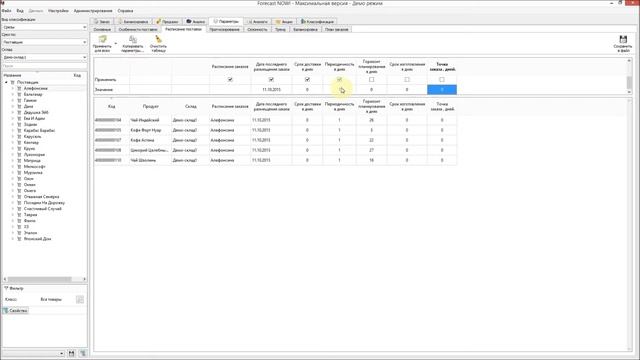Image resolution: width=640 pixels, height=360 pixels.
Task: Switch to the Сезонность sub-tab
Action: pyautogui.click(x=257, y=29)
